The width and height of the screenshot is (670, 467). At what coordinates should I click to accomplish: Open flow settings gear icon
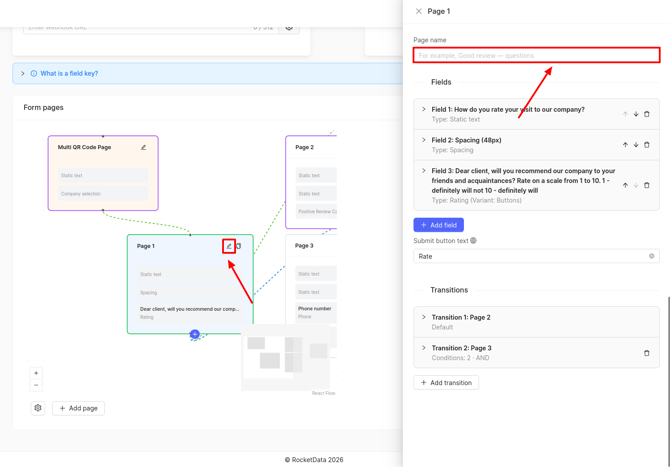click(38, 408)
